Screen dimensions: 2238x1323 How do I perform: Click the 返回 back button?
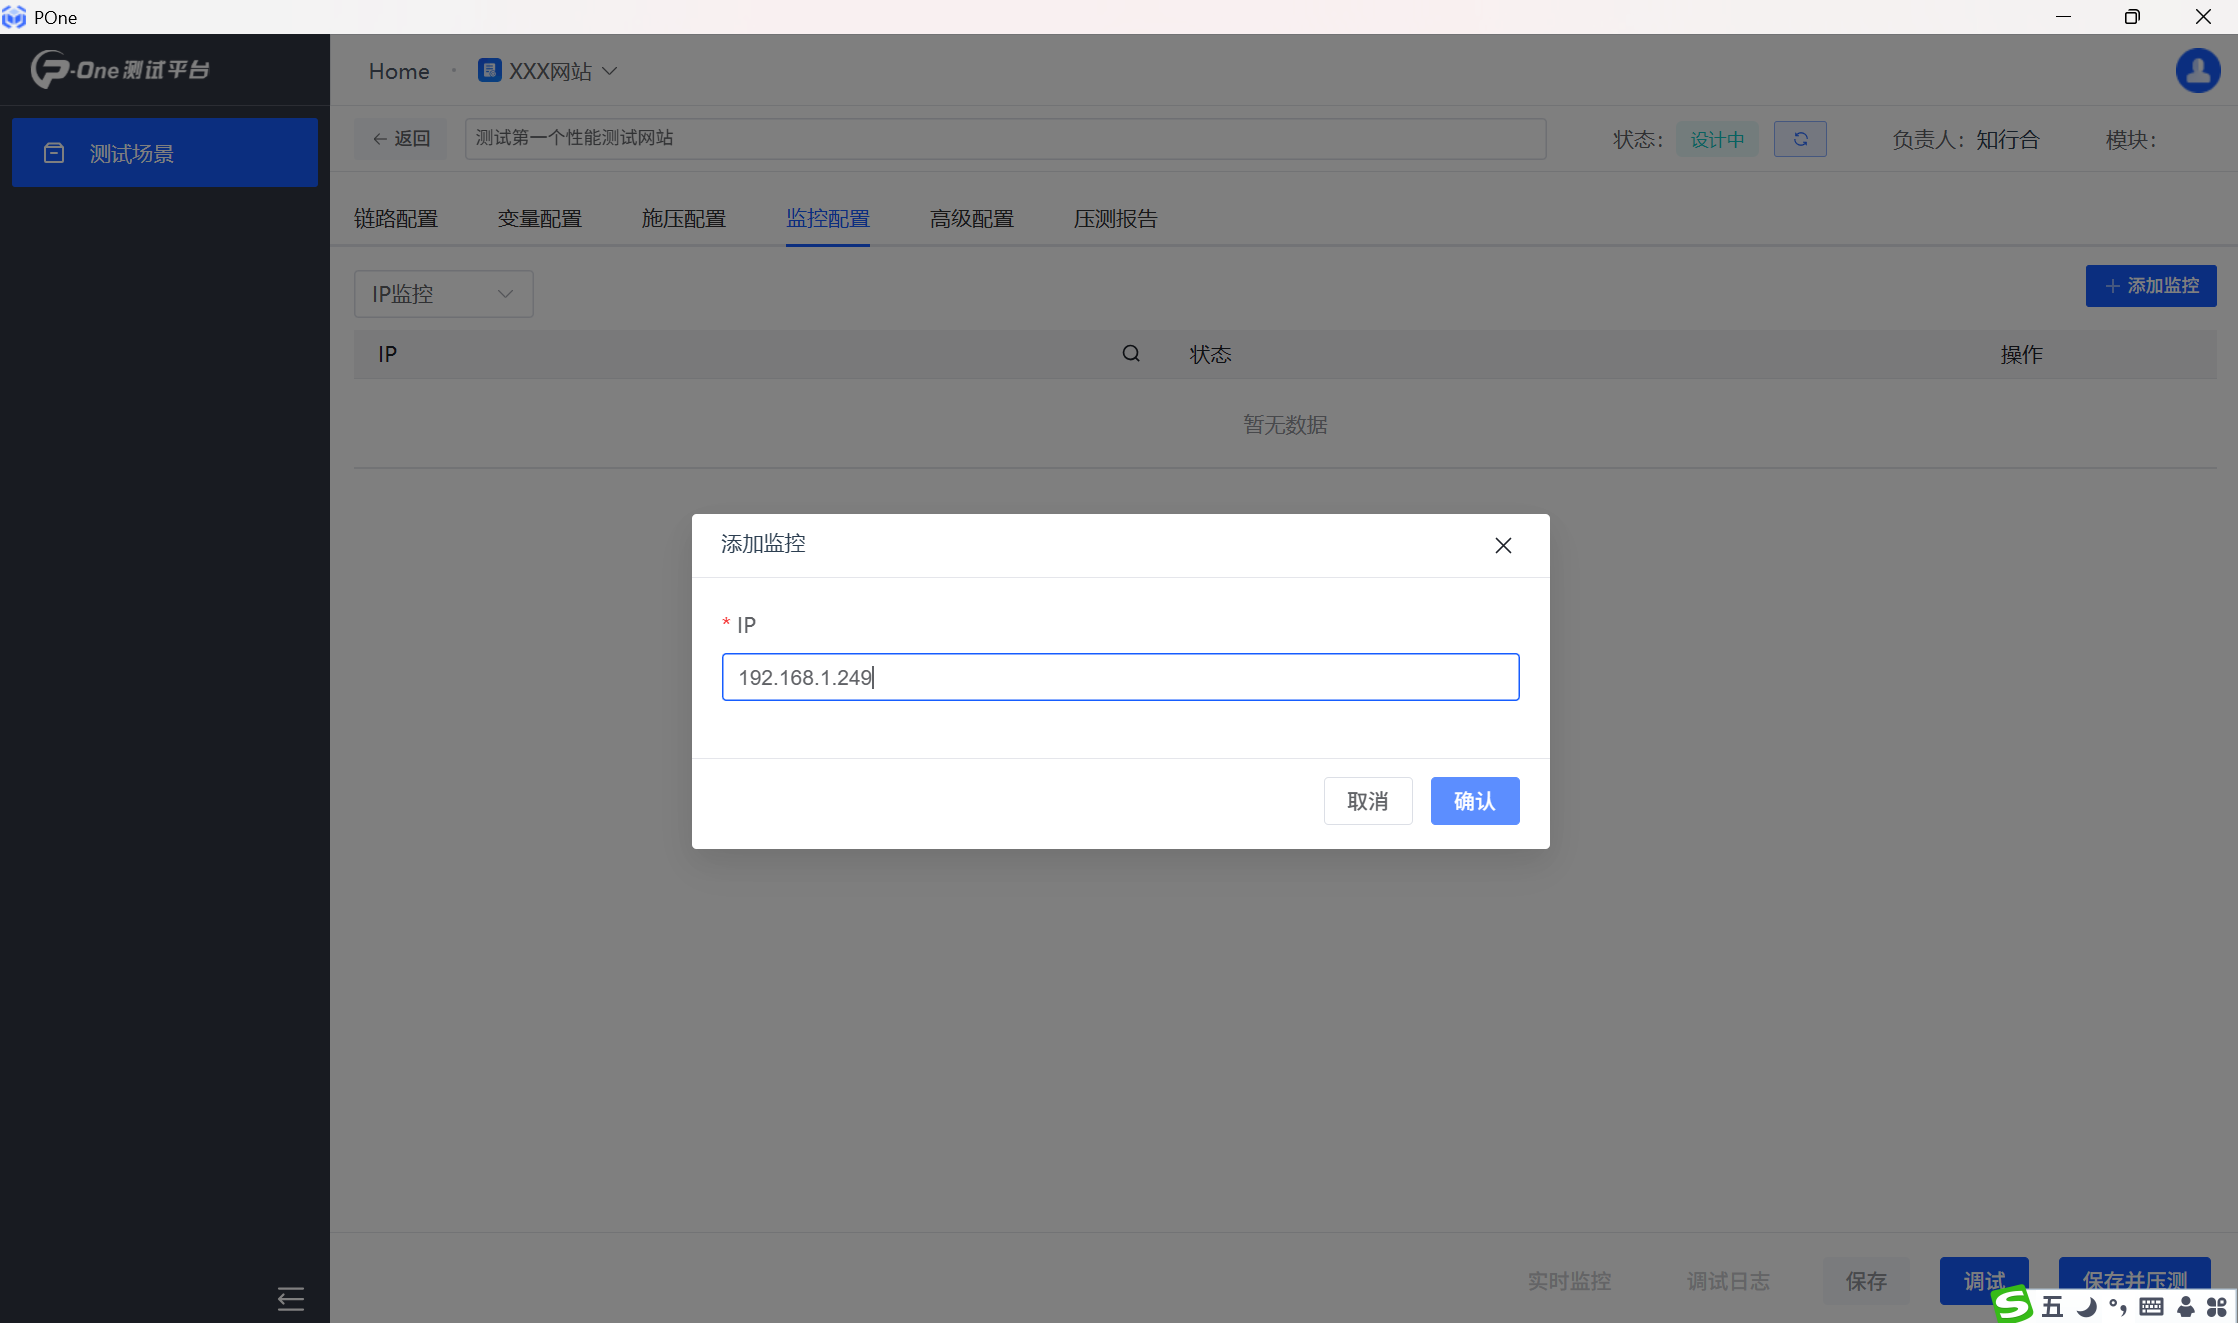[401, 139]
